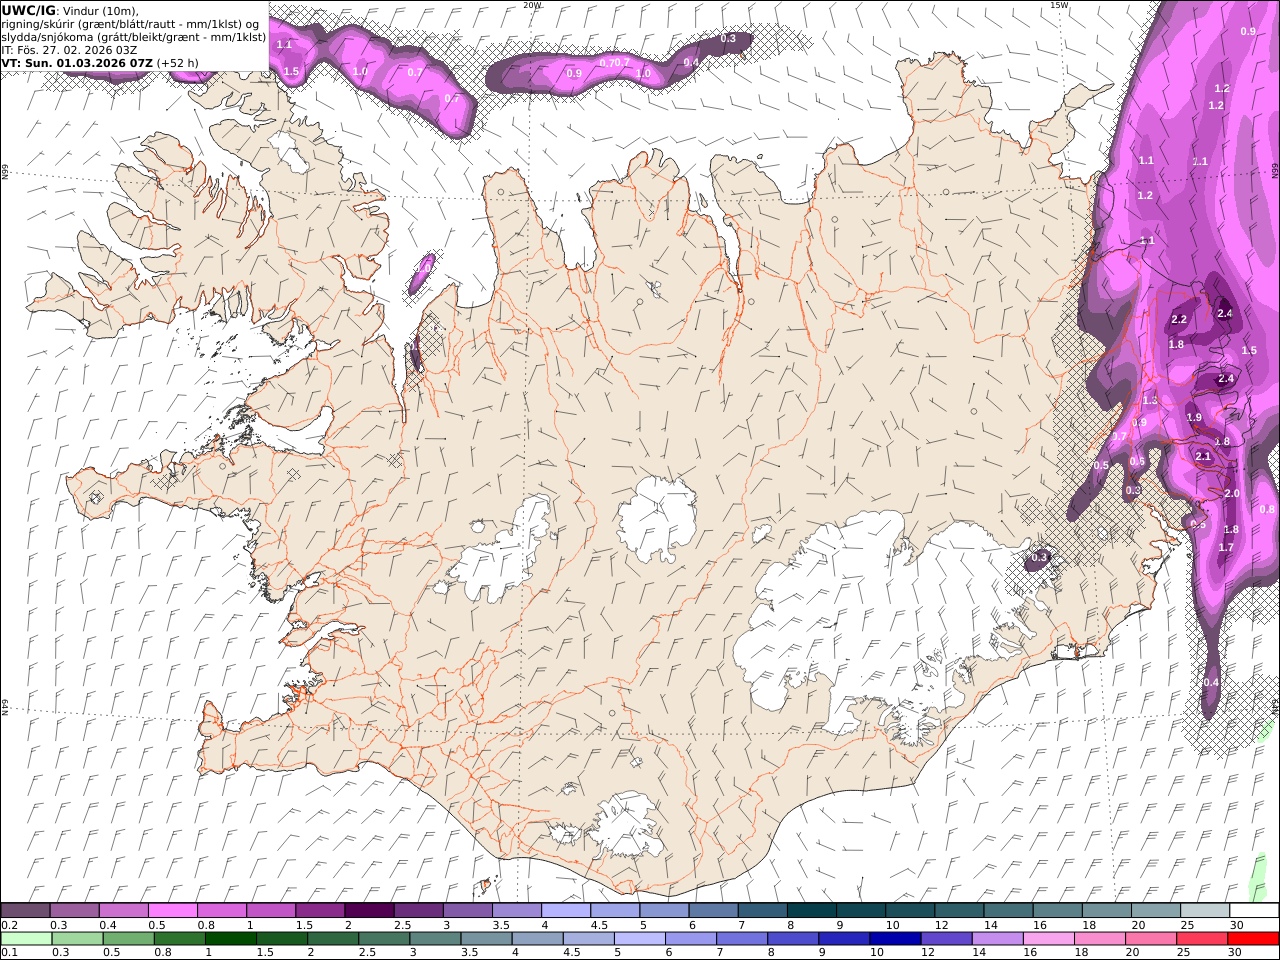Pick the bright pink snow swatch after 0.5
Screen dimensions: 1280x960
pyautogui.click(x=172, y=911)
